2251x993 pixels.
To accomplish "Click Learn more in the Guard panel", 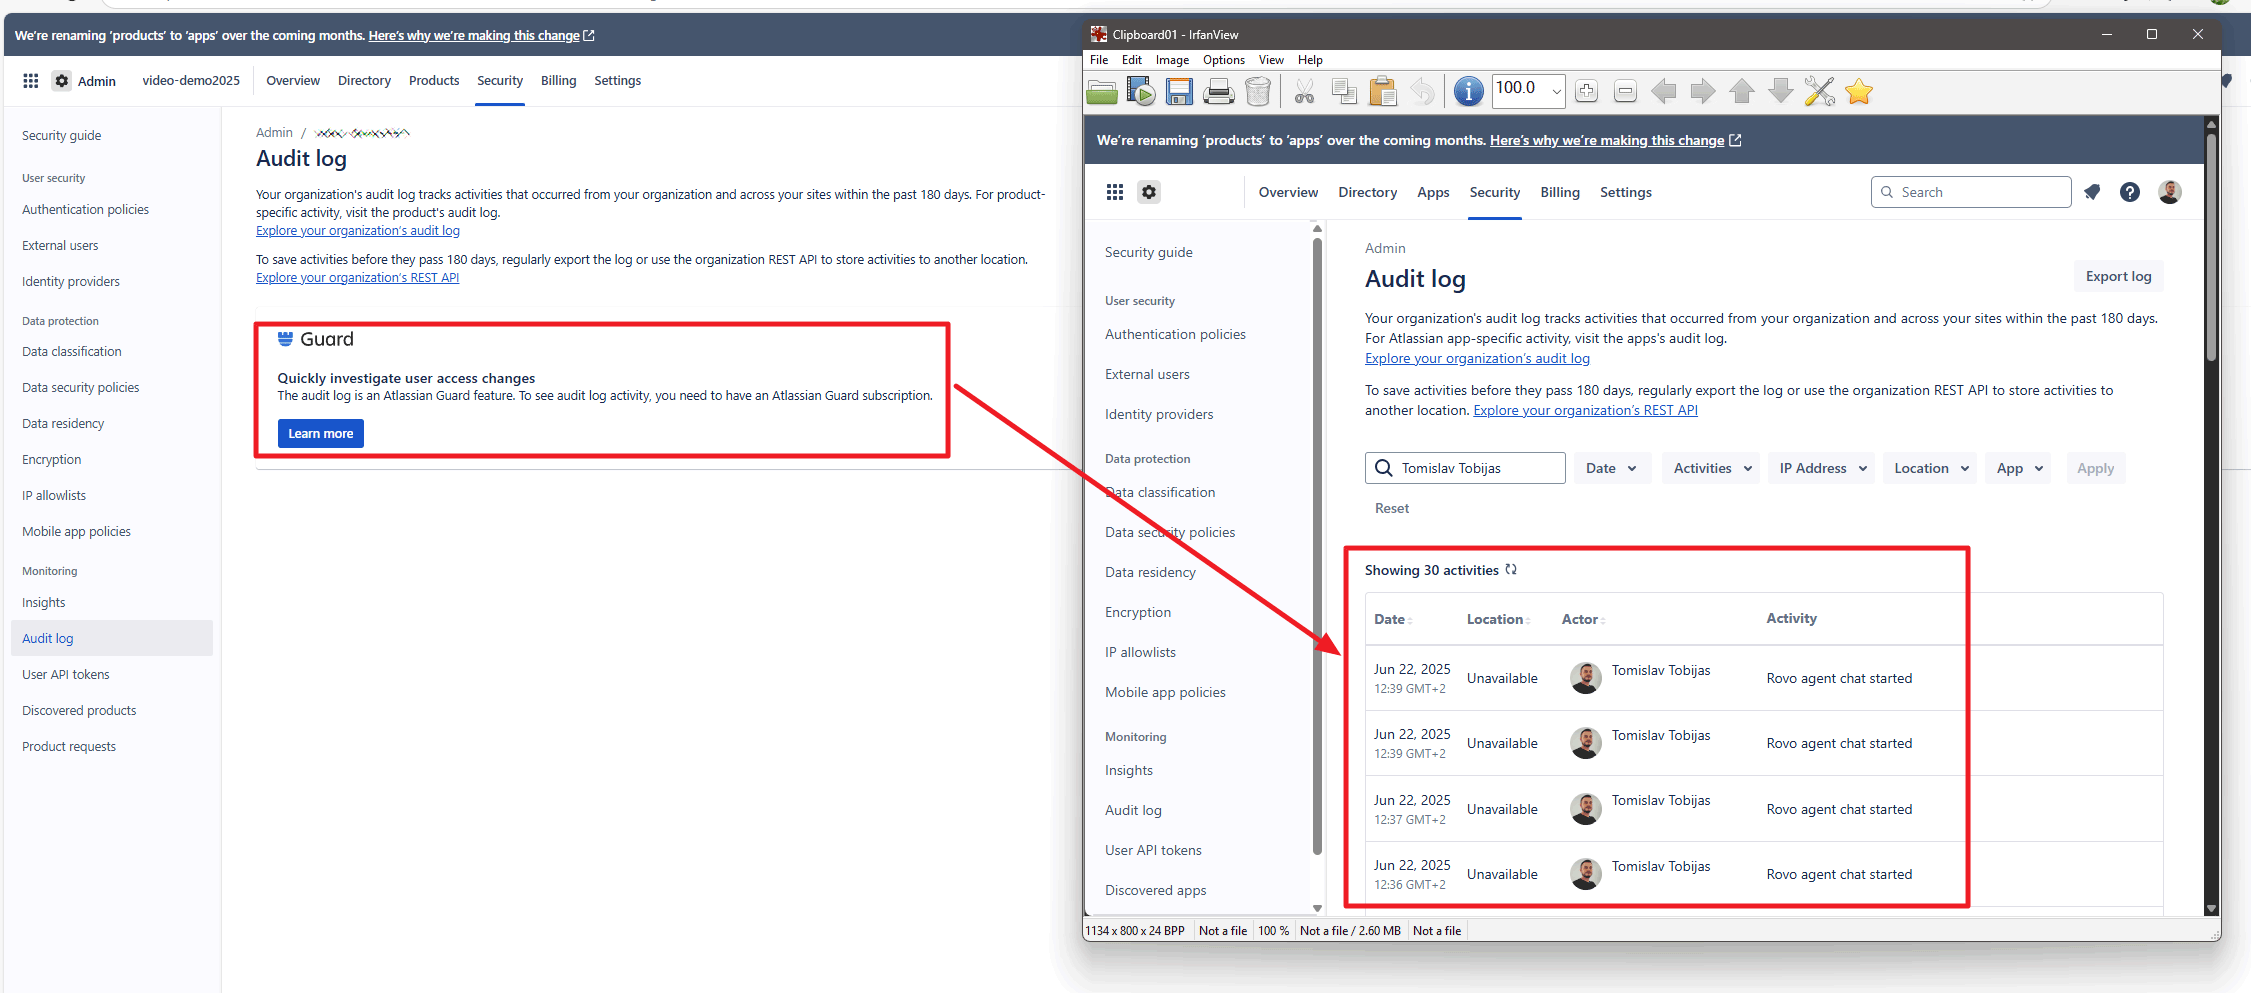I will click(320, 433).
